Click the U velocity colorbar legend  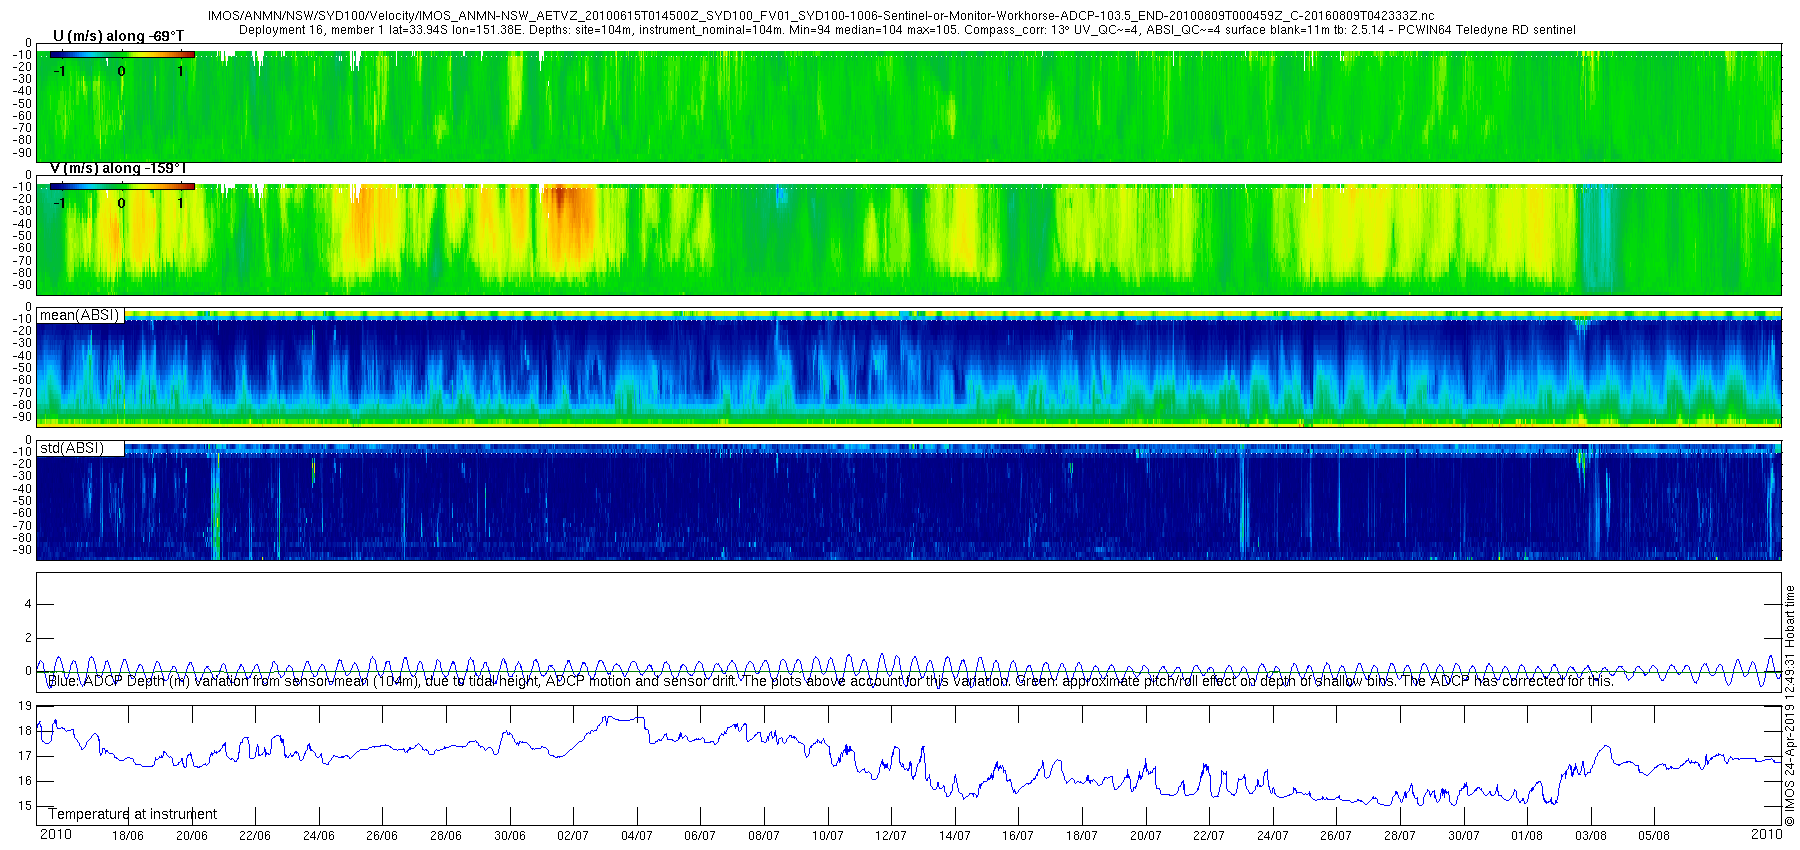pos(122,55)
